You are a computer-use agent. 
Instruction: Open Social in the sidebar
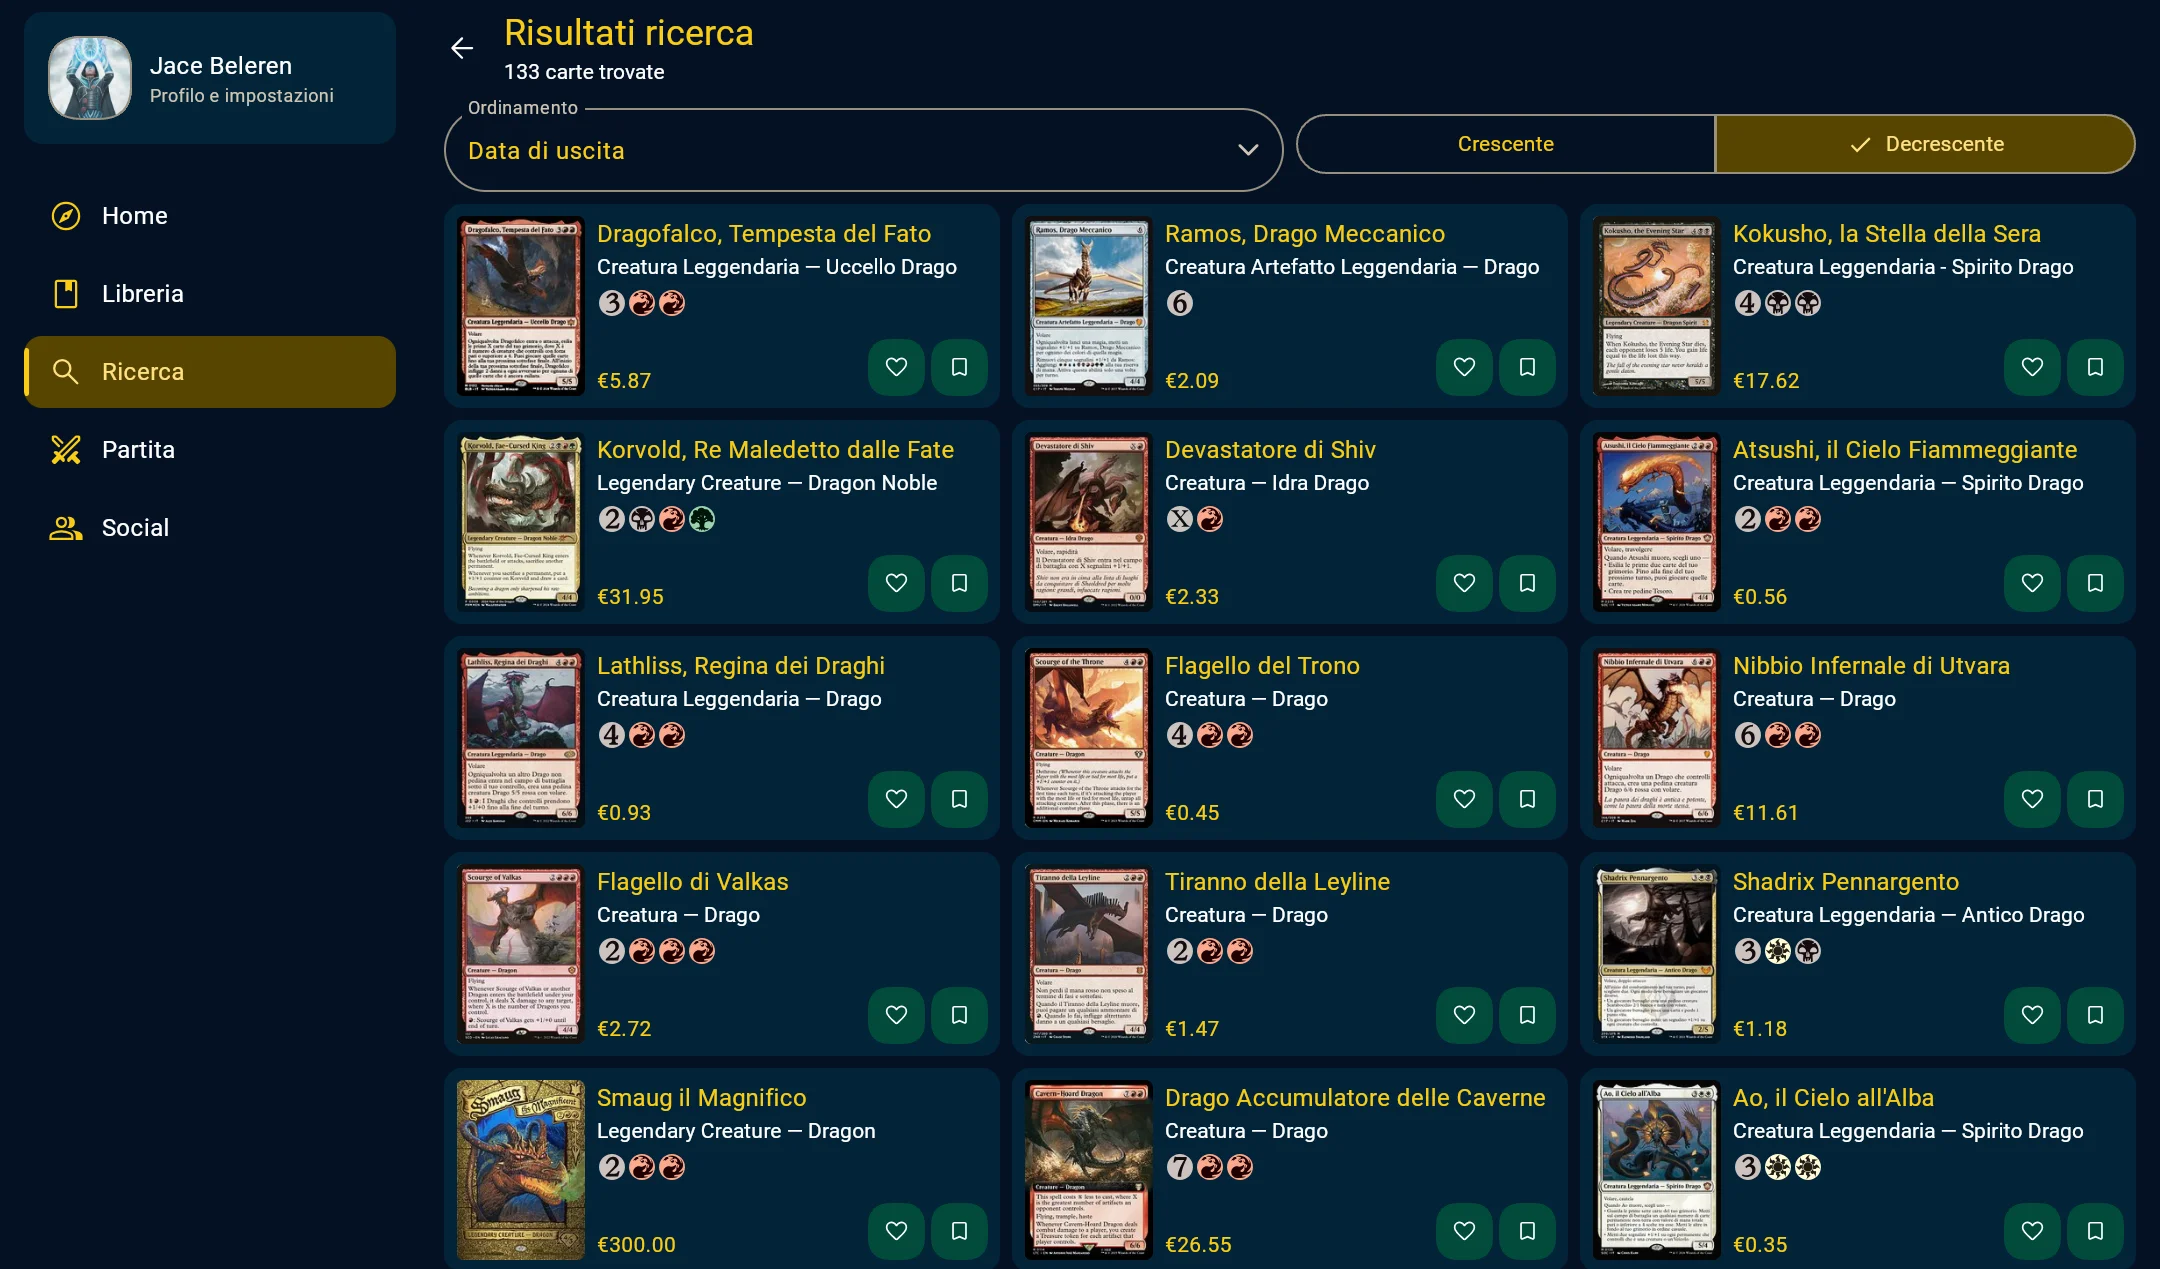coord(210,528)
